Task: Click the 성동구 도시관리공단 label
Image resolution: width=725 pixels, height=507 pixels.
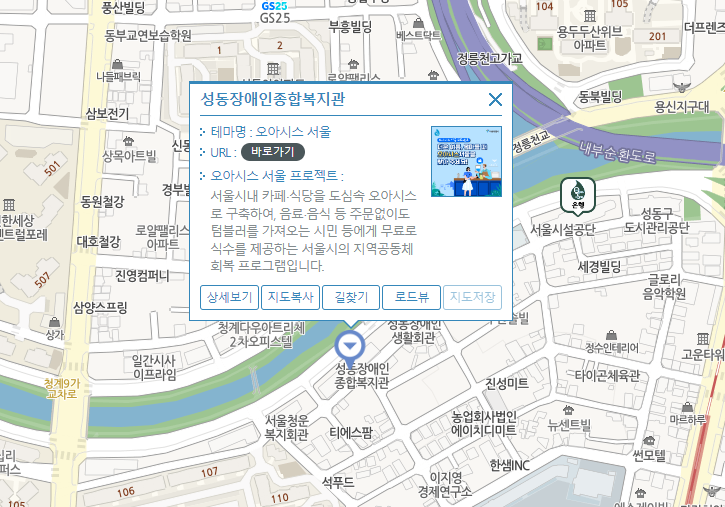Action: pyautogui.click(x=657, y=220)
